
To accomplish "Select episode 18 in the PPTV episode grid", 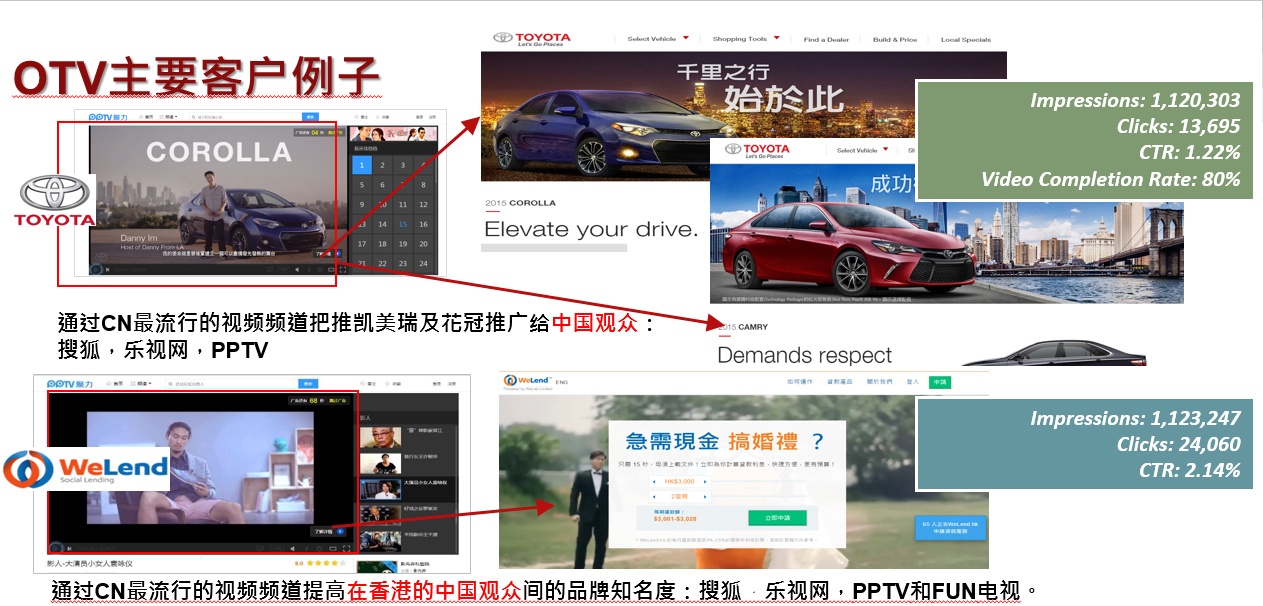I will pos(382,244).
